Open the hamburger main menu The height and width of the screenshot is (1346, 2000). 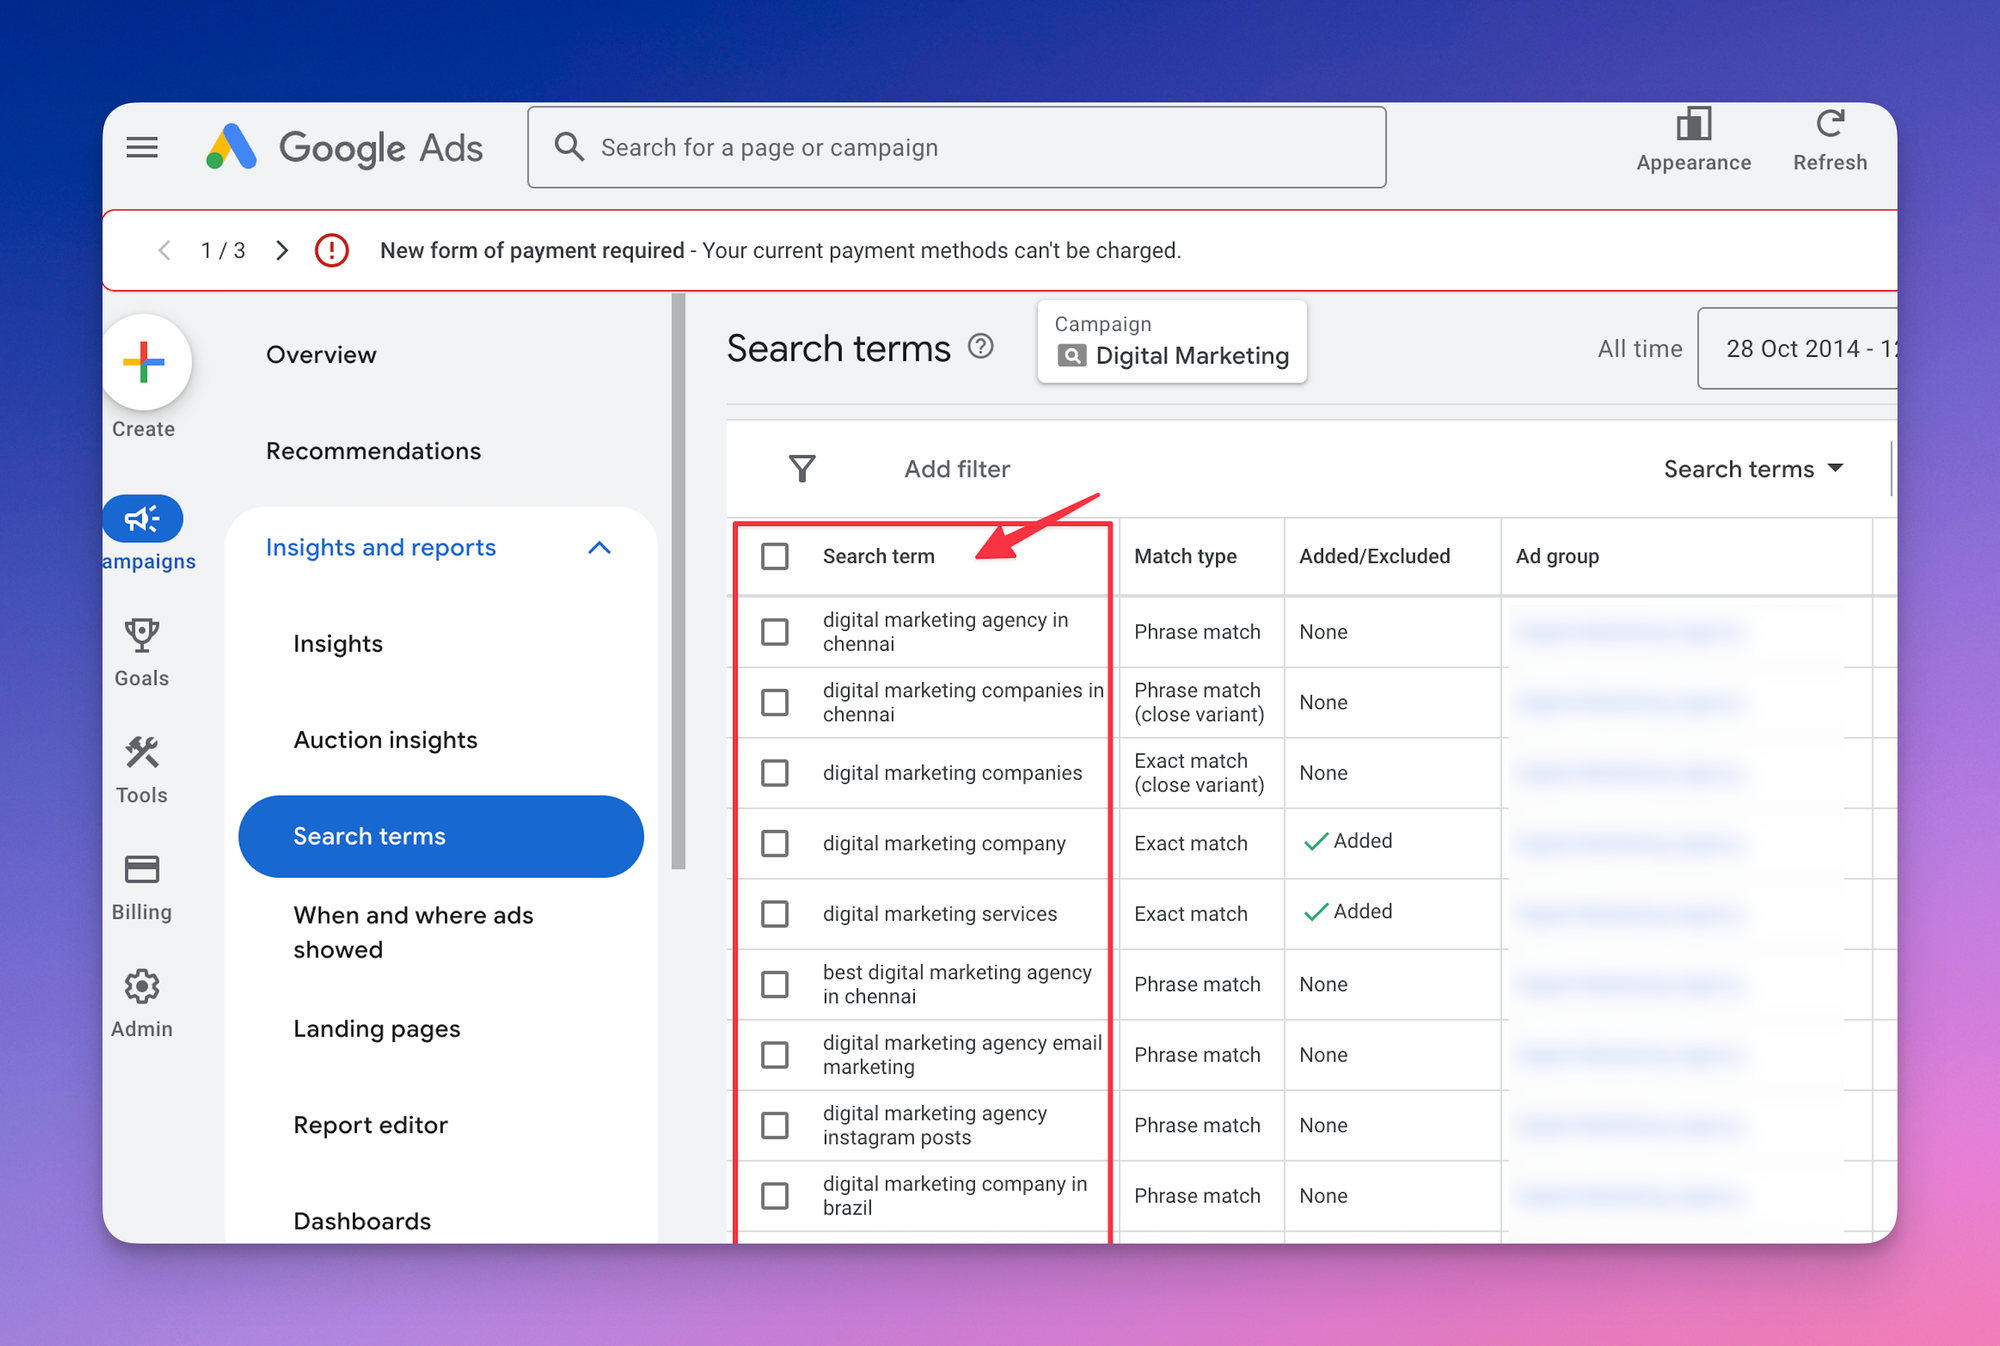tap(142, 148)
